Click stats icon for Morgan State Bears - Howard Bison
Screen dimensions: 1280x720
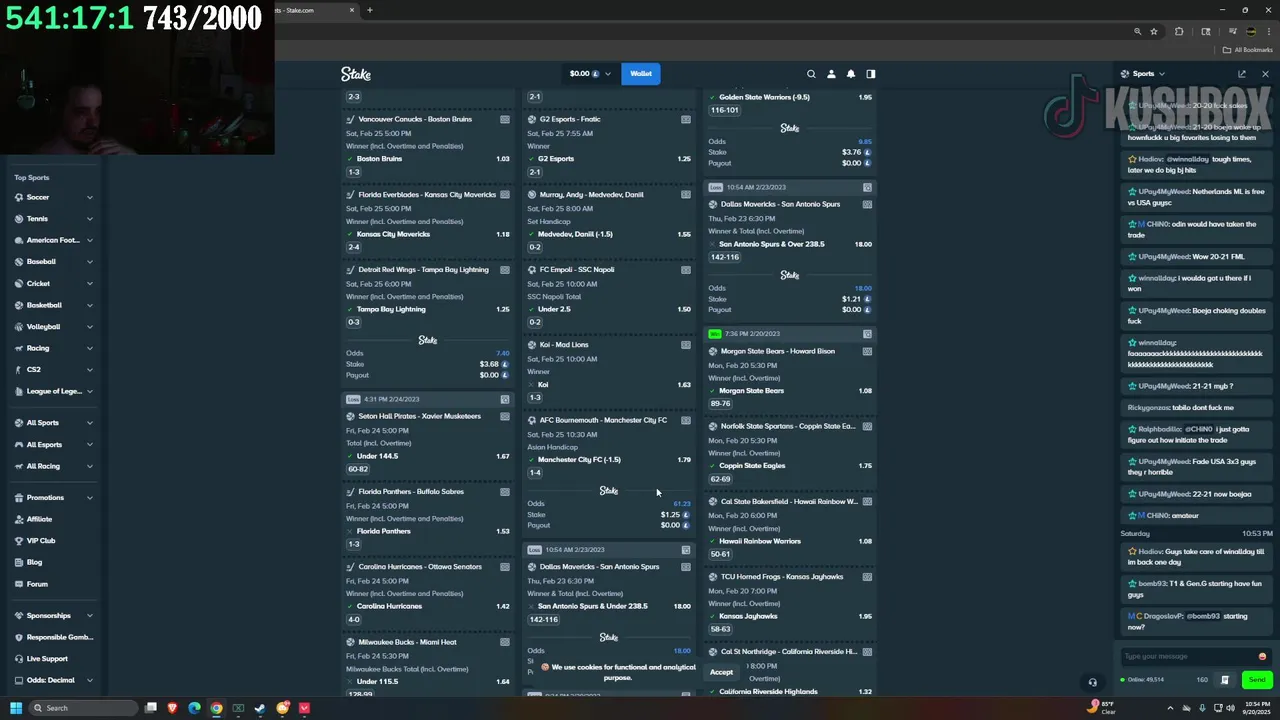pos(867,351)
